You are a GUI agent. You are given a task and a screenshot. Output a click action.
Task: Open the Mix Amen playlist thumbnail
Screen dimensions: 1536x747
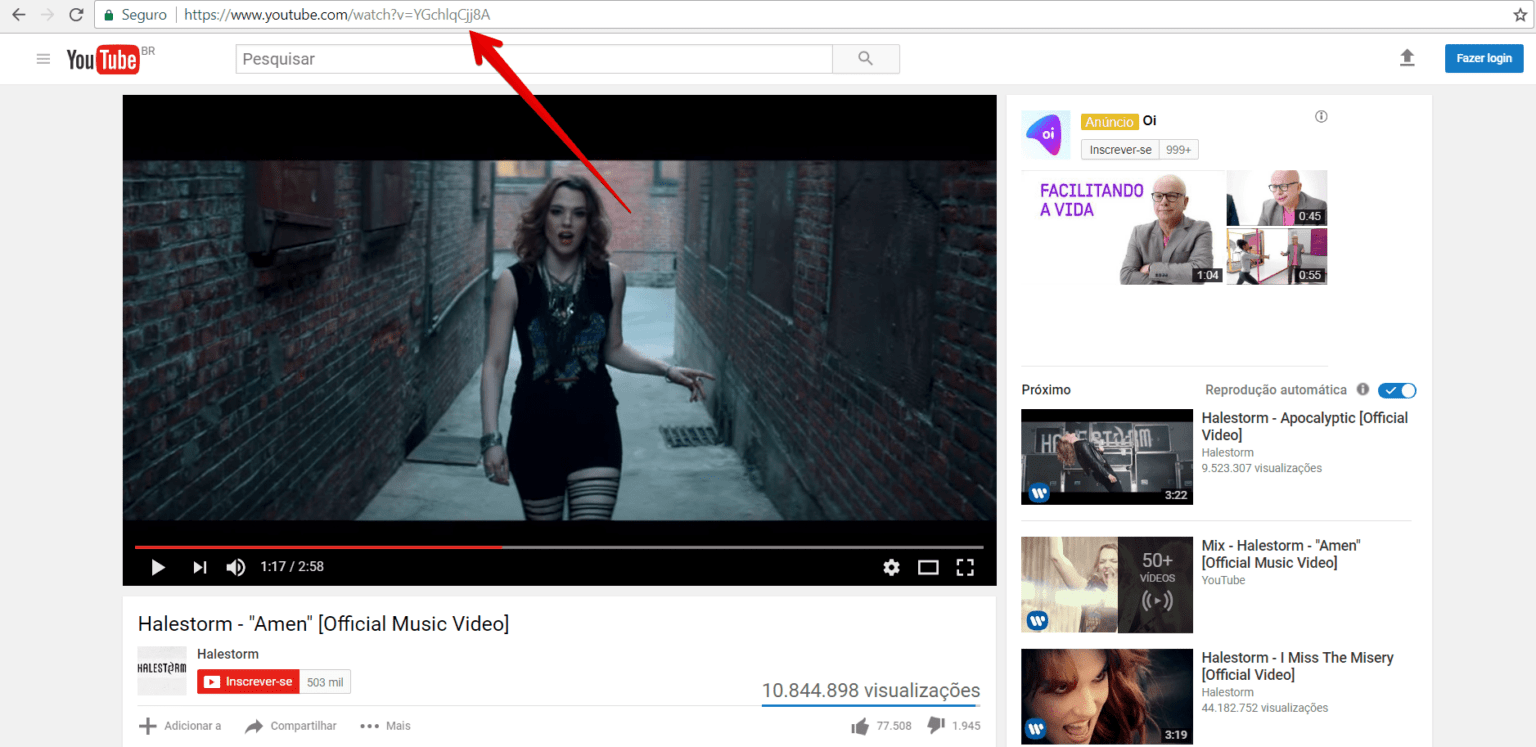pyautogui.click(x=1107, y=585)
